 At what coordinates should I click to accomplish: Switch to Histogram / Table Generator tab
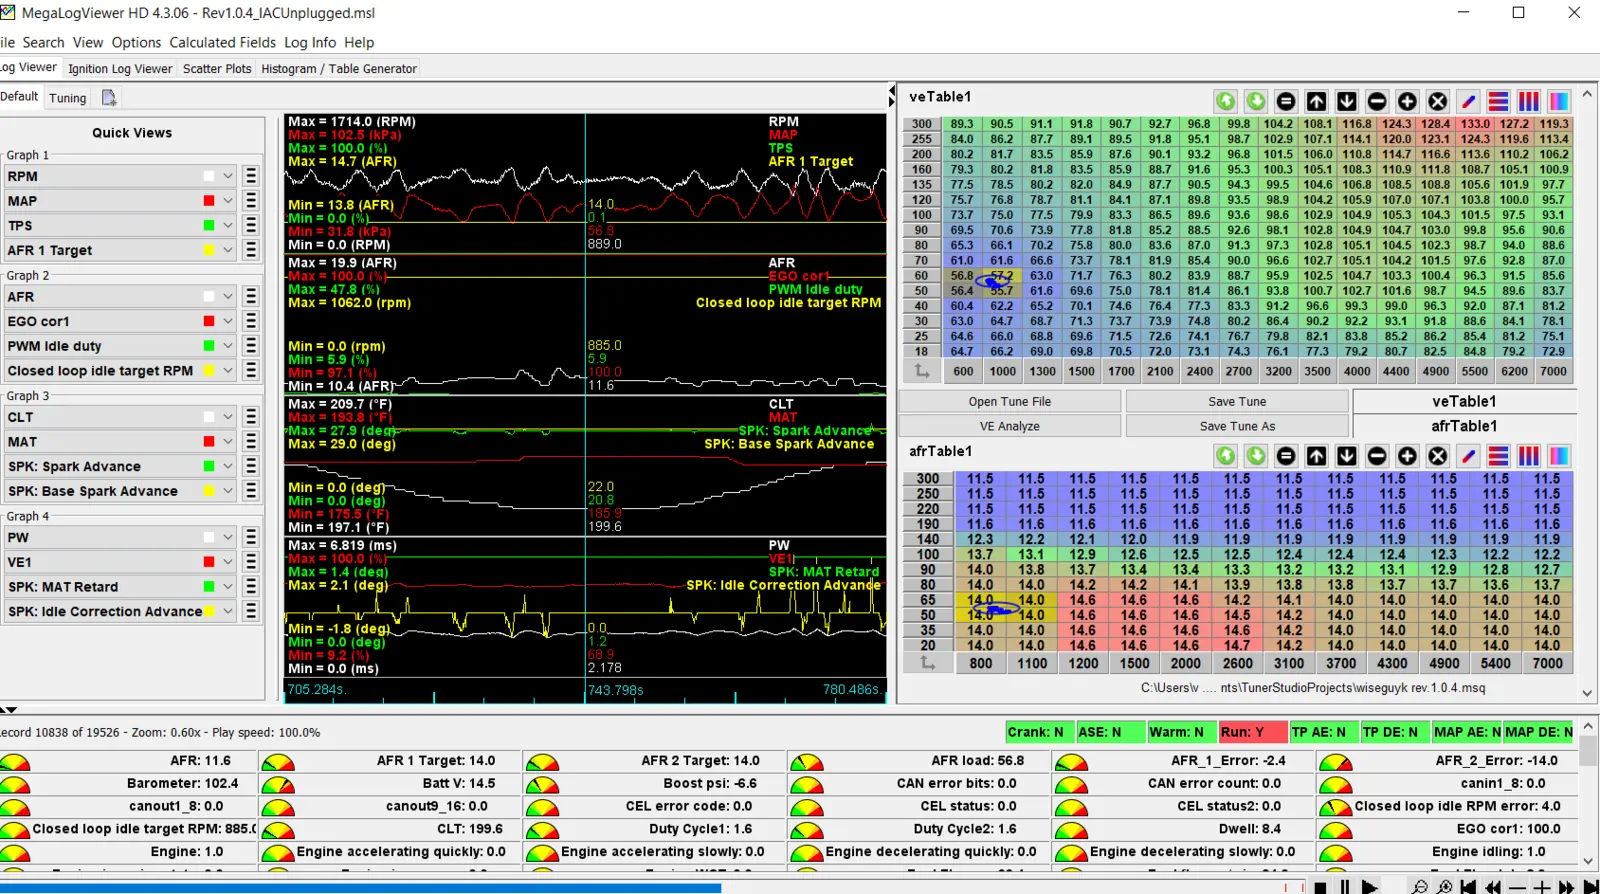[x=339, y=68]
